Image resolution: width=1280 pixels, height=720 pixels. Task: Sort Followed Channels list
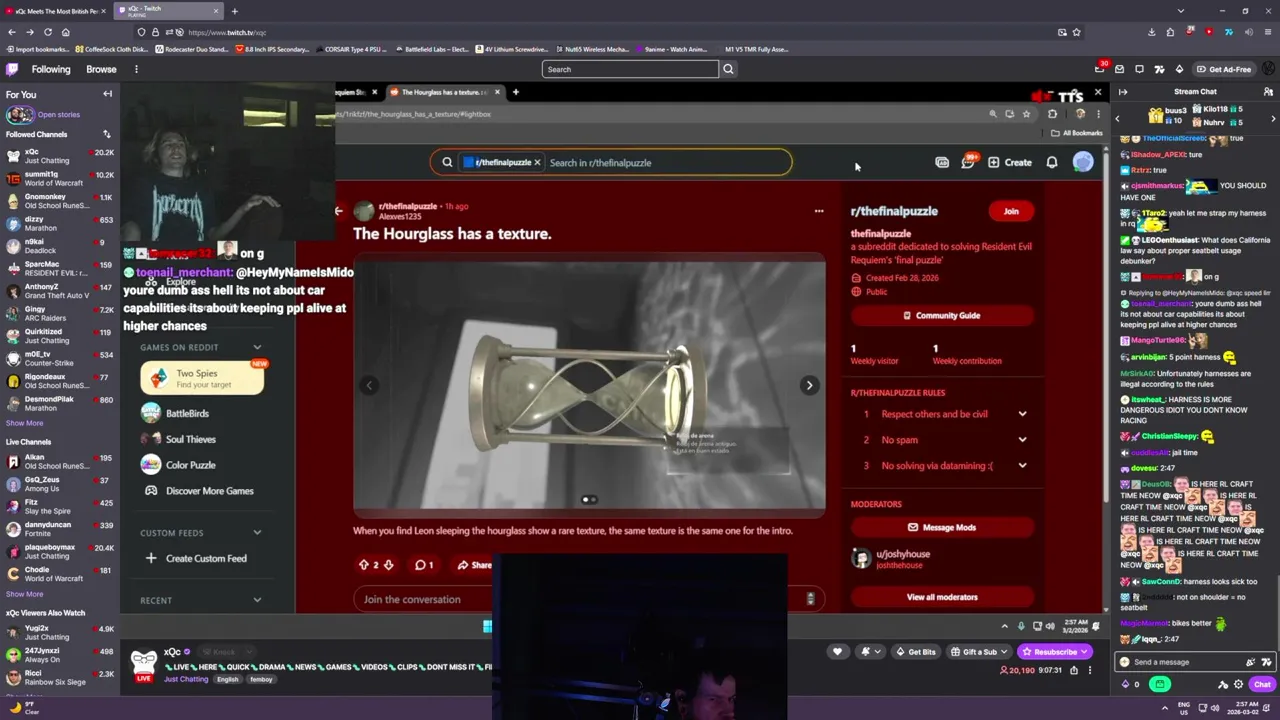(107, 134)
